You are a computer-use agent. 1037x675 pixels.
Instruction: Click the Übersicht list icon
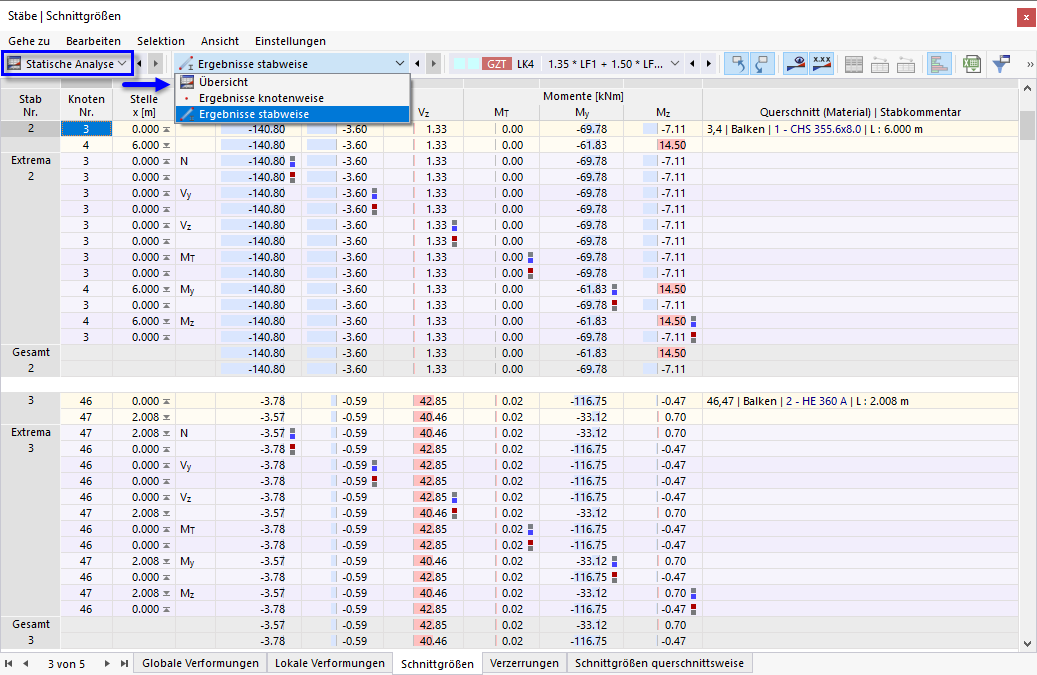pyautogui.click(x=187, y=82)
